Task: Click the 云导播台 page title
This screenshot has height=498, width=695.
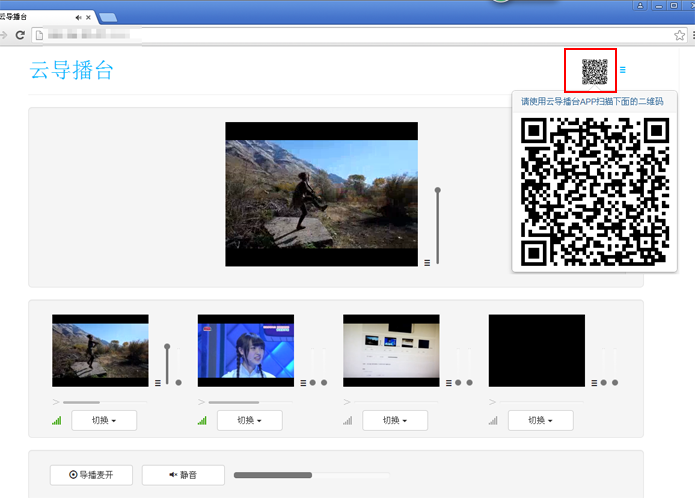Action: [x=72, y=70]
